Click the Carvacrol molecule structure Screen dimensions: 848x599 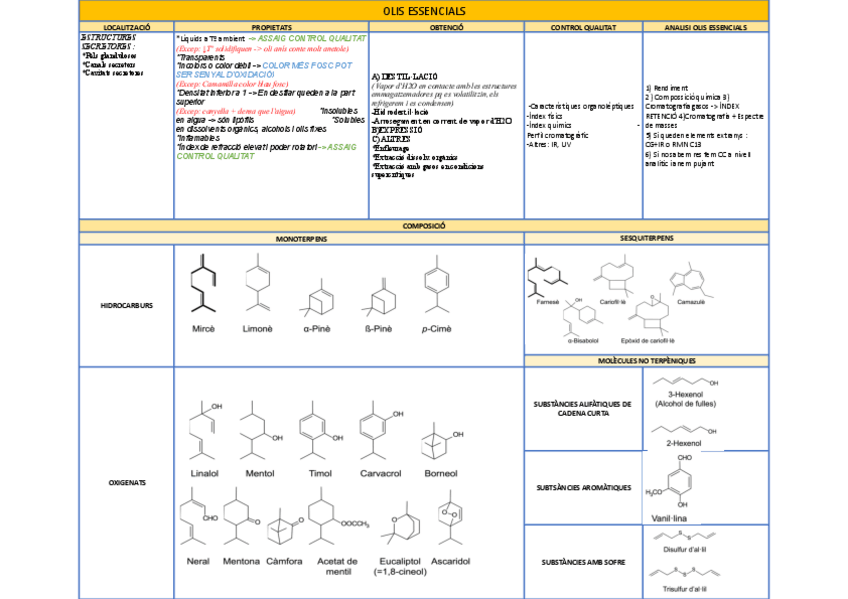coord(382,430)
